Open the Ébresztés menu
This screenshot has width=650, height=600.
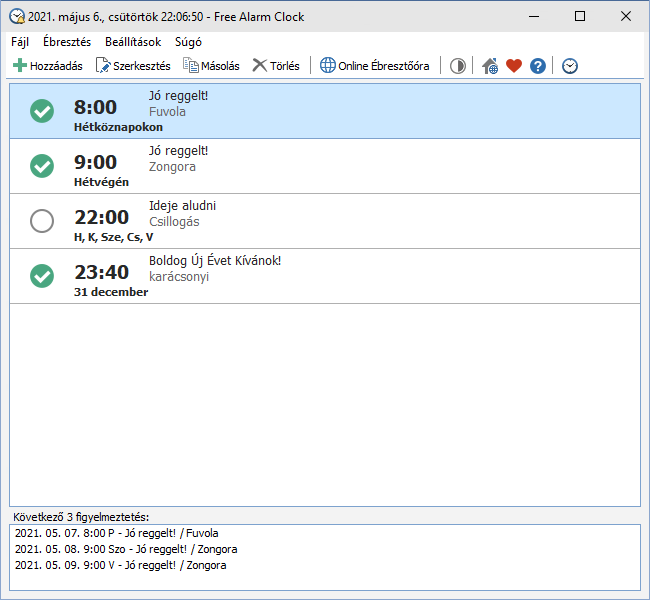[x=67, y=42]
